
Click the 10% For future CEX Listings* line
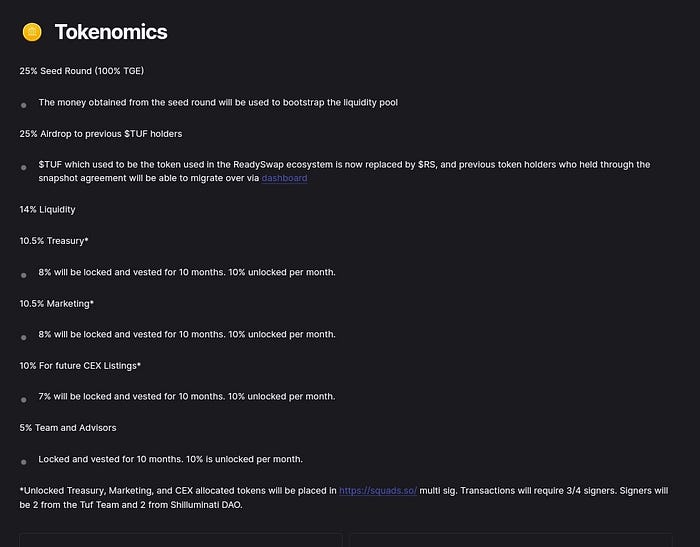click(x=80, y=365)
